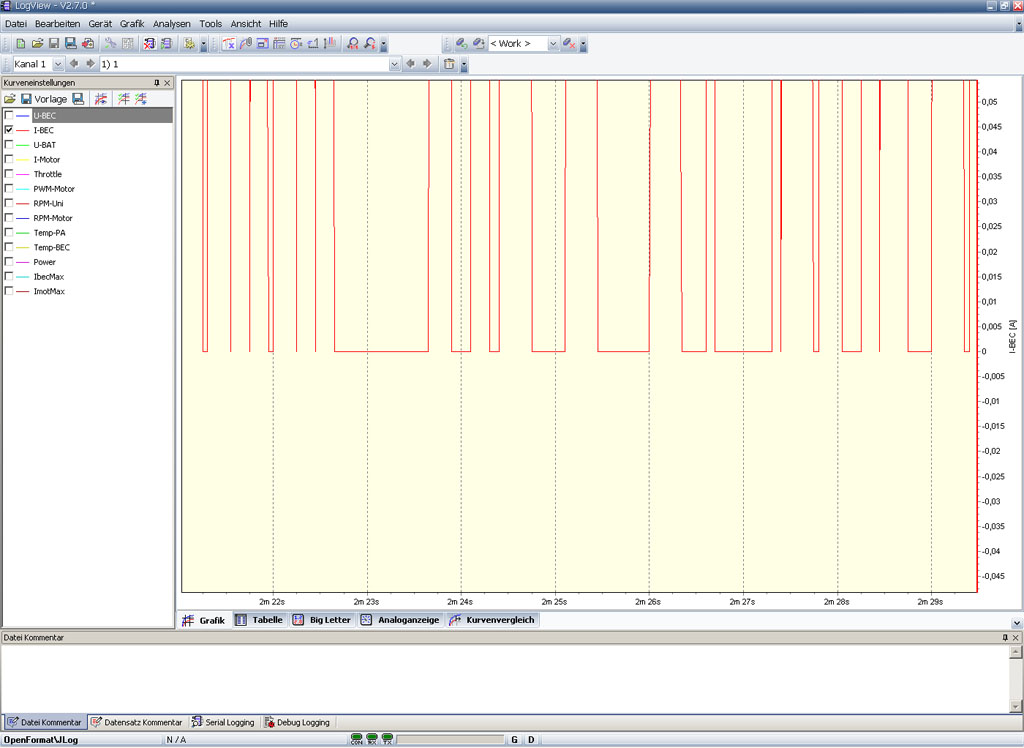Enable the U-BEC curve checkbox
Viewport: 1024px width, 748px height.
9,116
